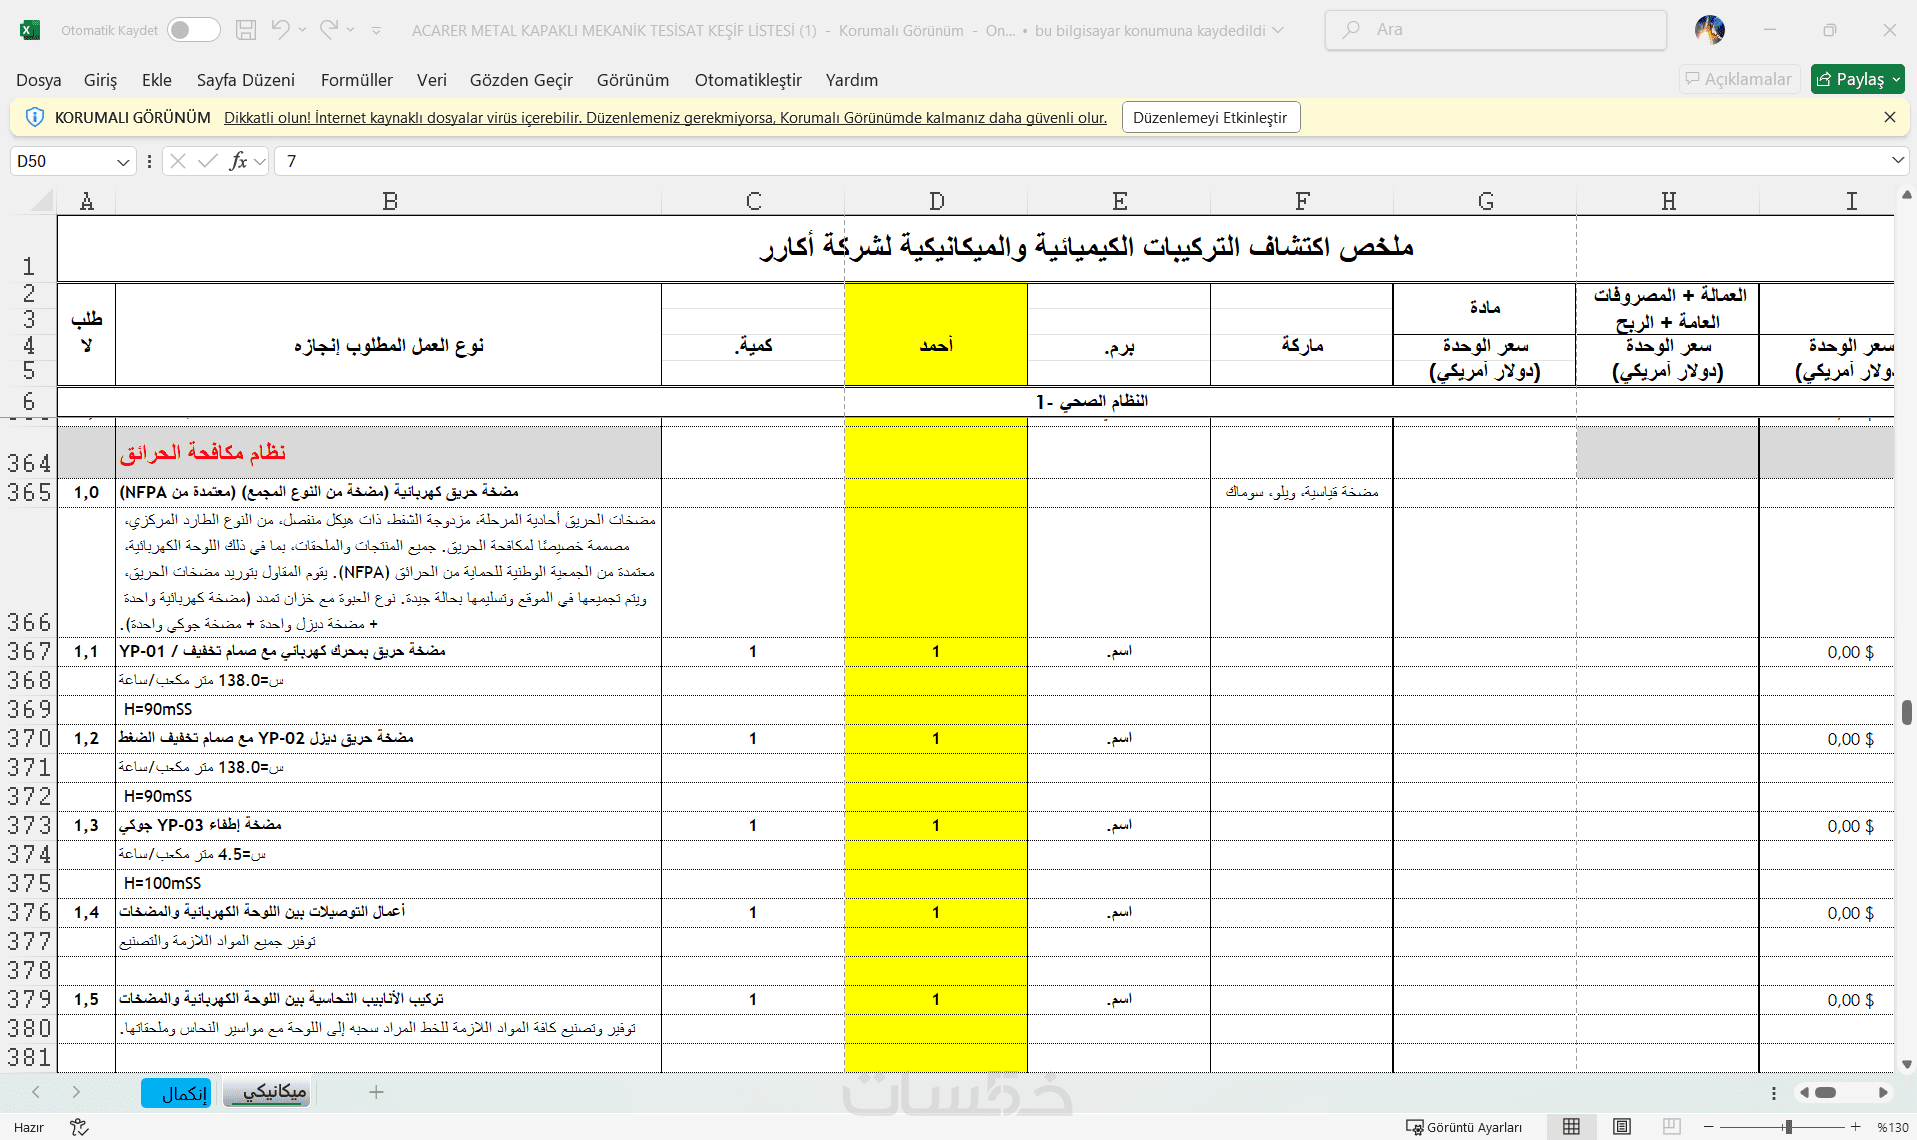
Task: Open the Name Box dropdown arrow
Action: 123,161
